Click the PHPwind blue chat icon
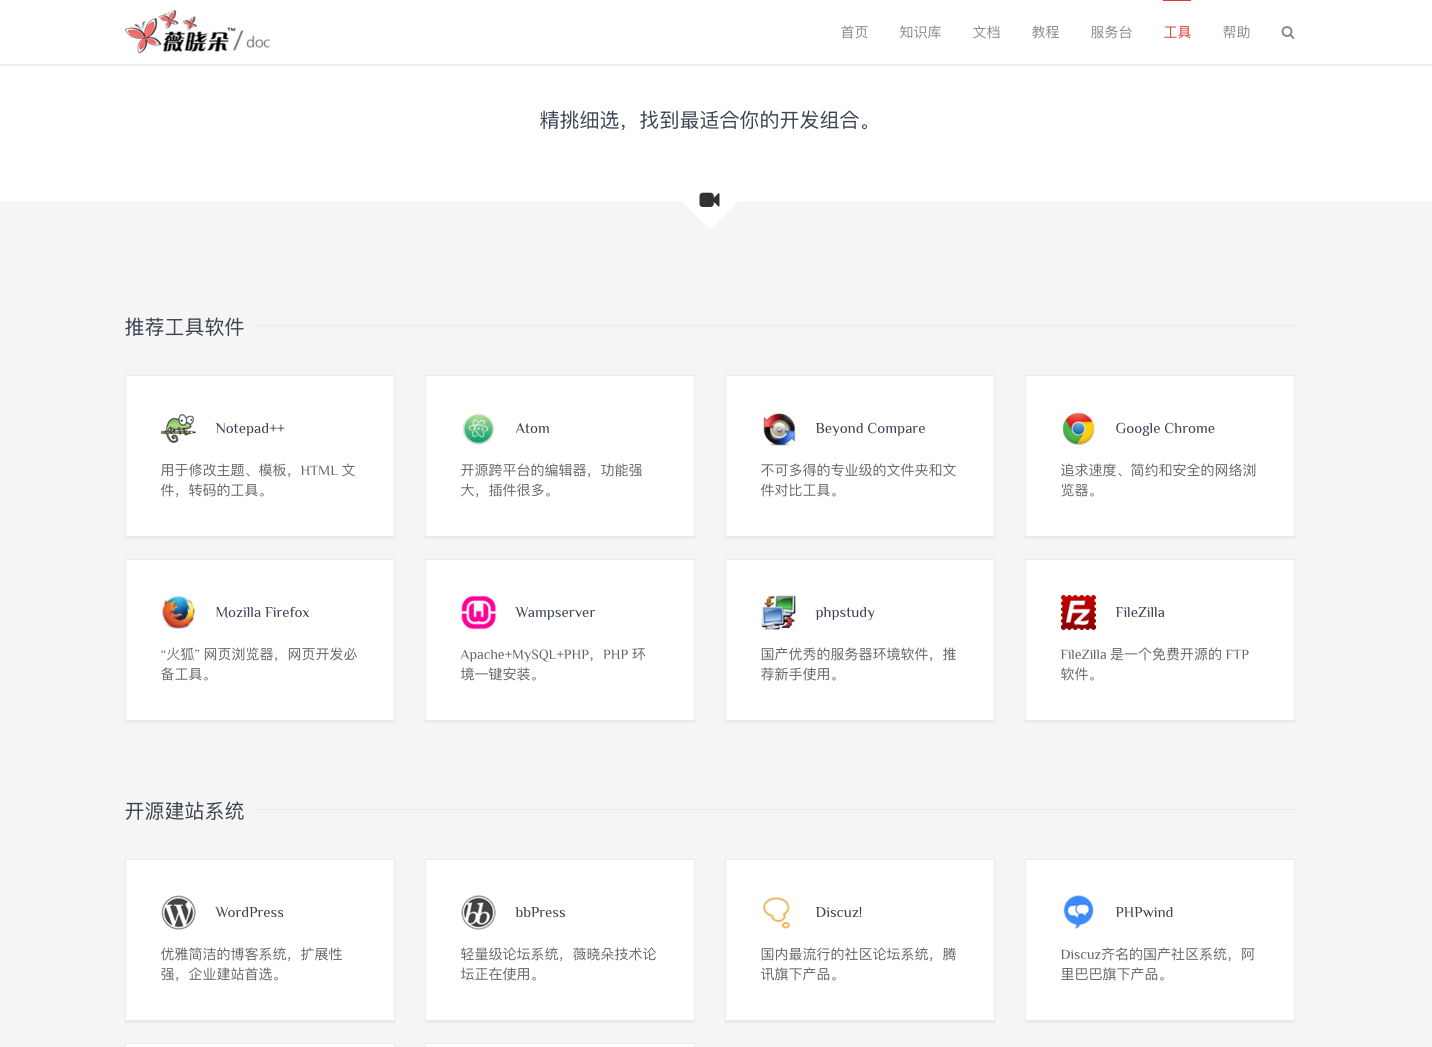Screen dimensions: 1432x1047 pyautogui.click(x=1078, y=912)
